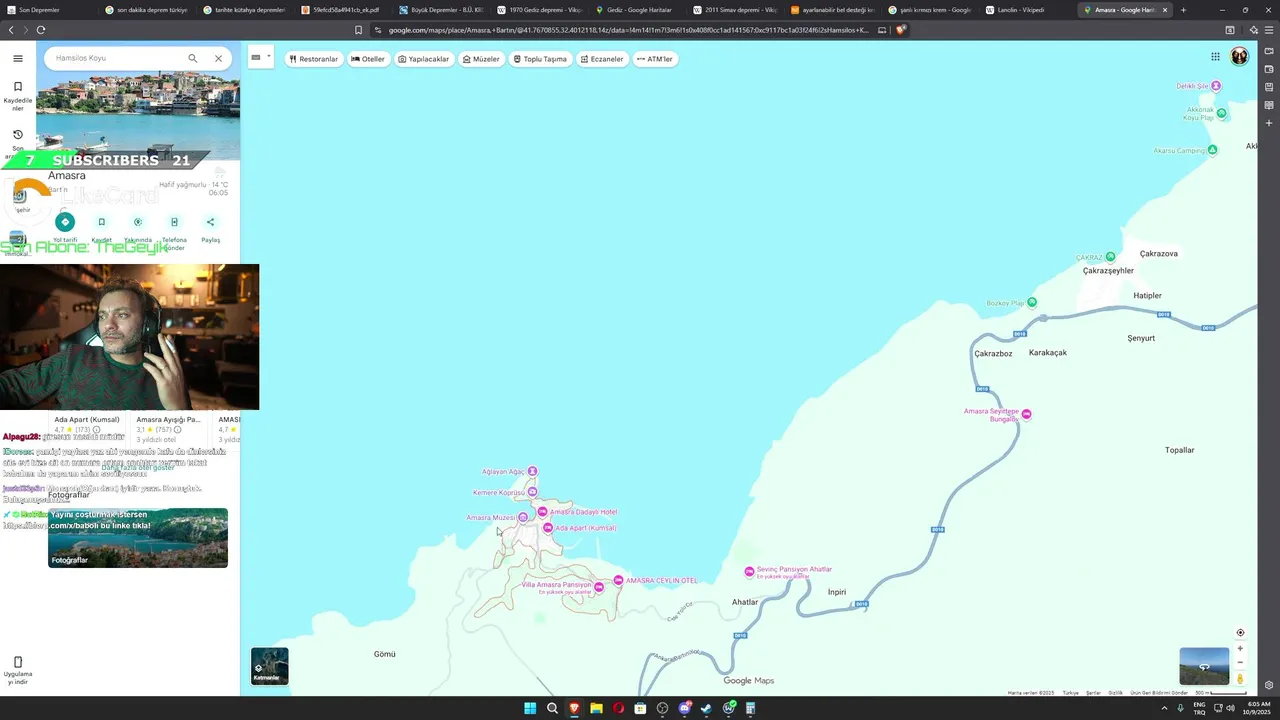1280x720 pixels.
Task: Open the Kaydedilenler saved places panel
Action: [x=18, y=96]
